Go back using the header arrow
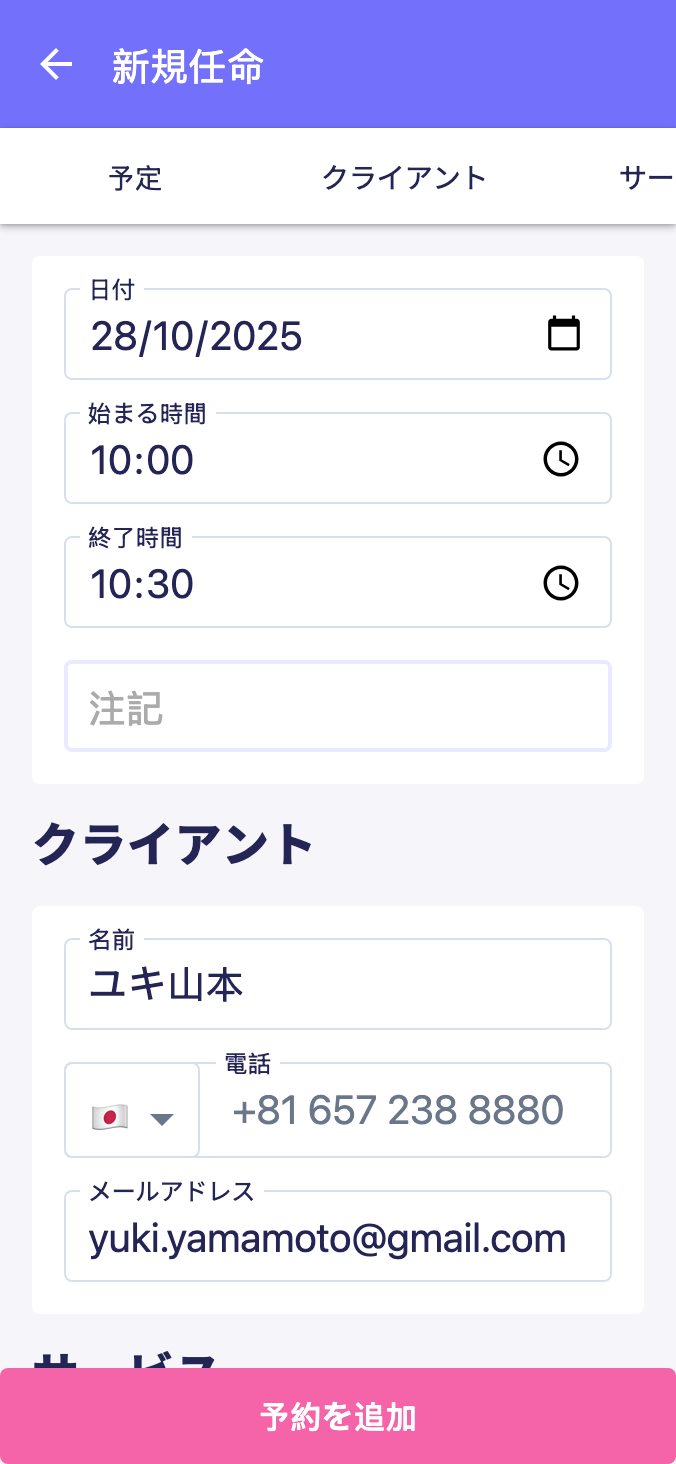This screenshot has height=1464, width=676. pos(56,65)
